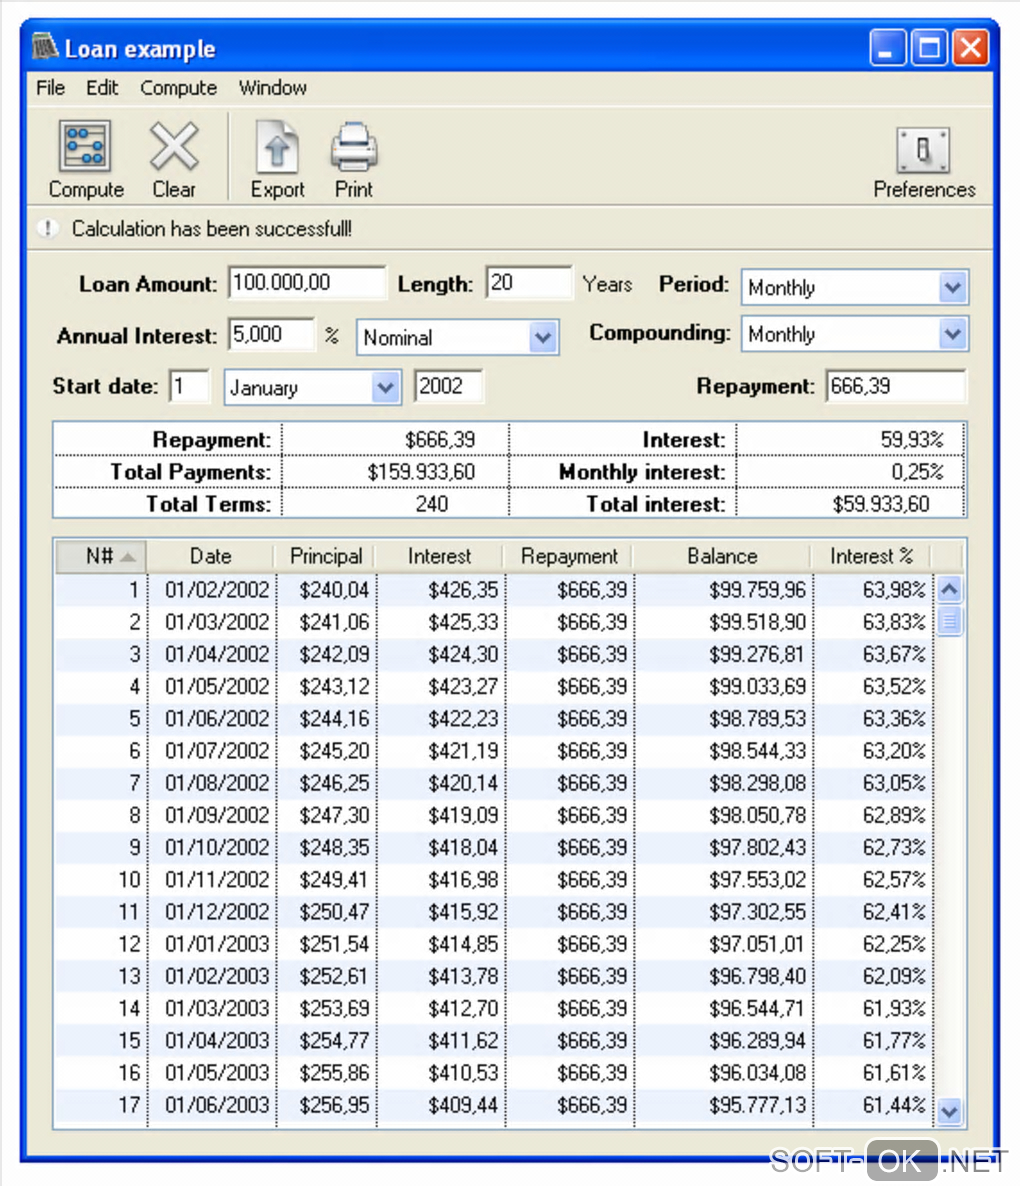Image resolution: width=1020 pixels, height=1186 pixels.
Task: Click interest value $418,04
Action: [x=463, y=847]
